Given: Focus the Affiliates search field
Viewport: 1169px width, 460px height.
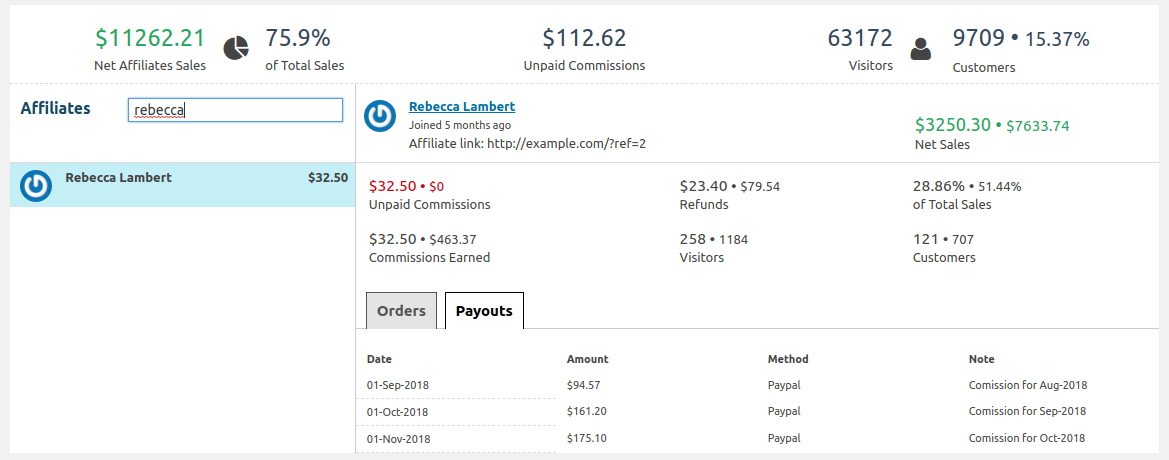Looking at the screenshot, I should click(235, 110).
